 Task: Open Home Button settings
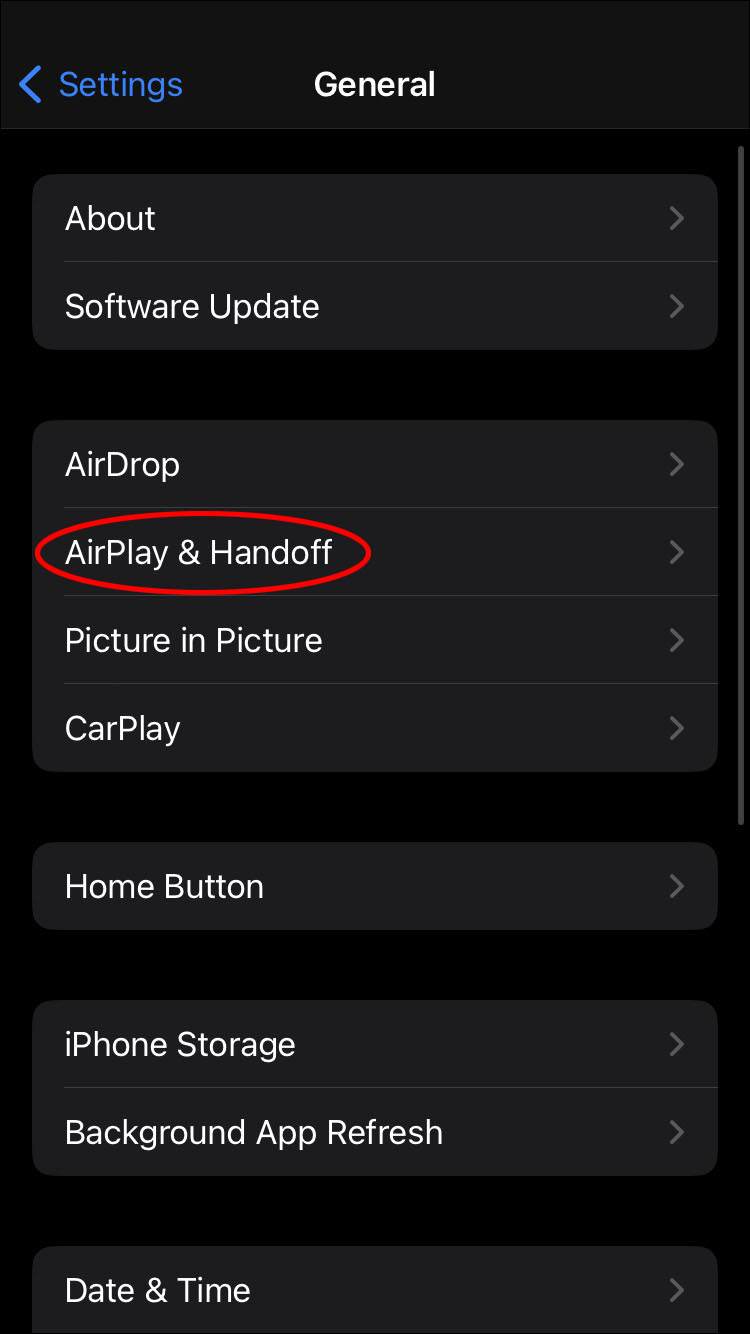click(x=375, y=886)
